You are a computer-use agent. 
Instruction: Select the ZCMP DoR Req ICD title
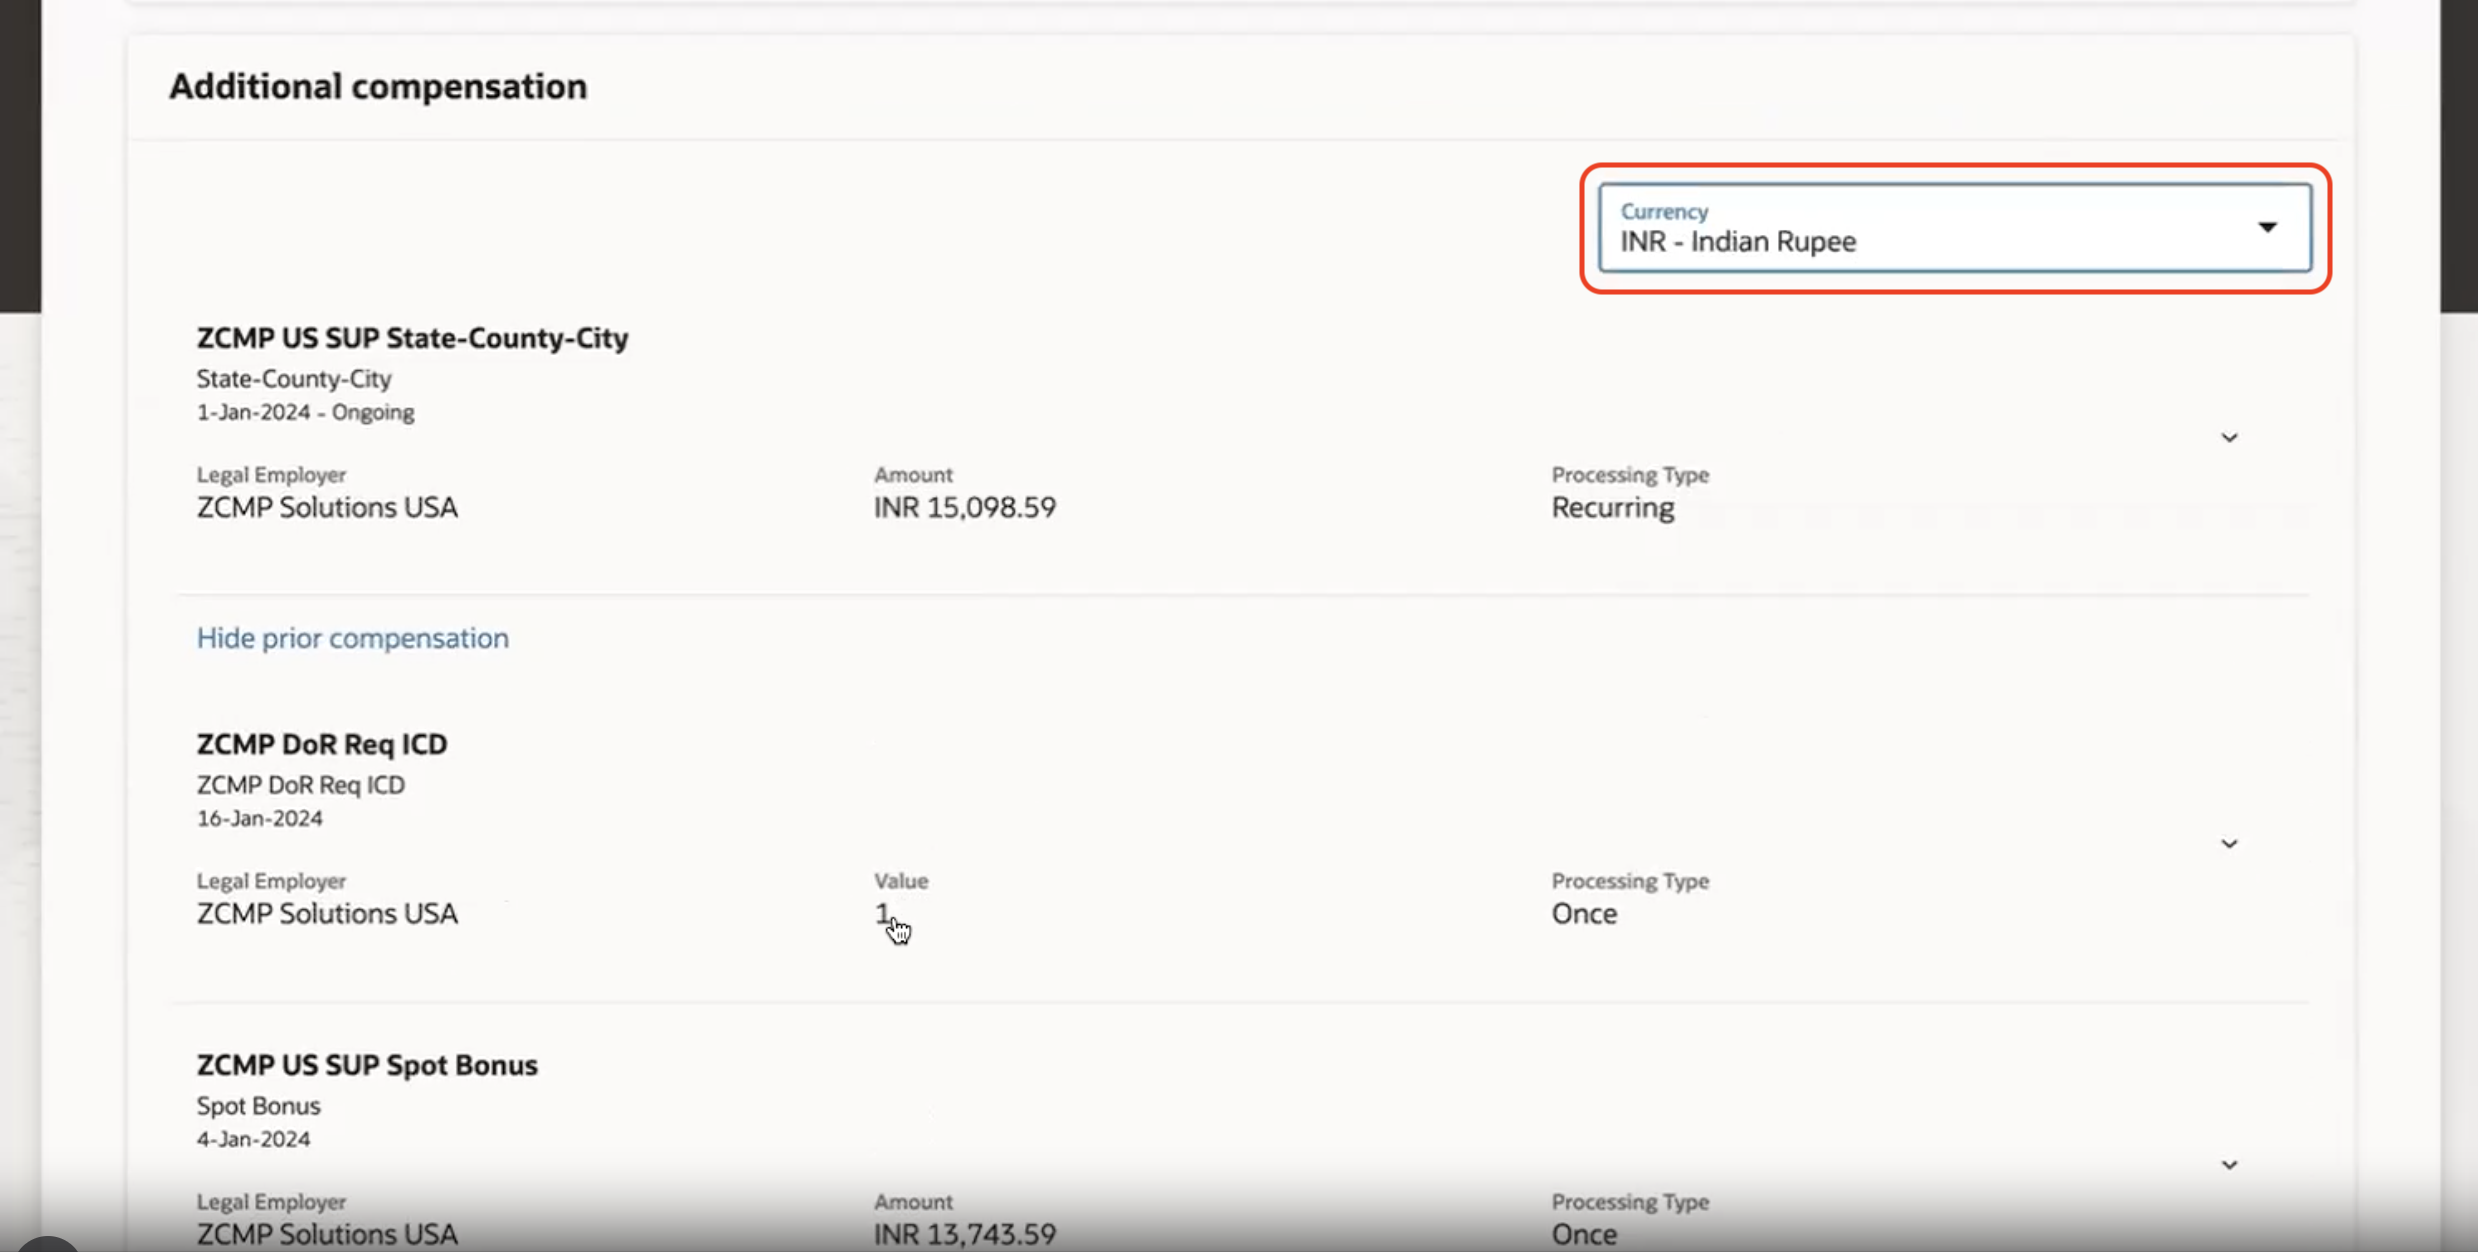tap(321, 744)
